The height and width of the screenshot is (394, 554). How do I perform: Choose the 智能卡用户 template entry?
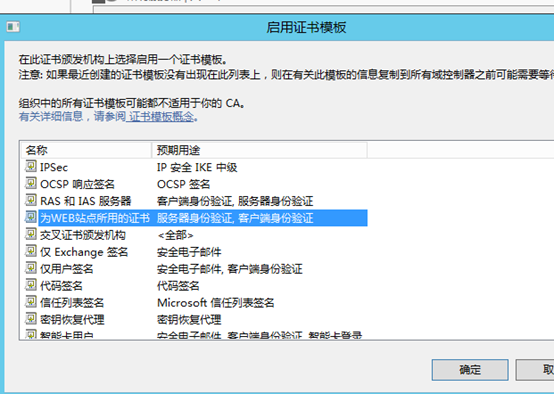[66, 334]
